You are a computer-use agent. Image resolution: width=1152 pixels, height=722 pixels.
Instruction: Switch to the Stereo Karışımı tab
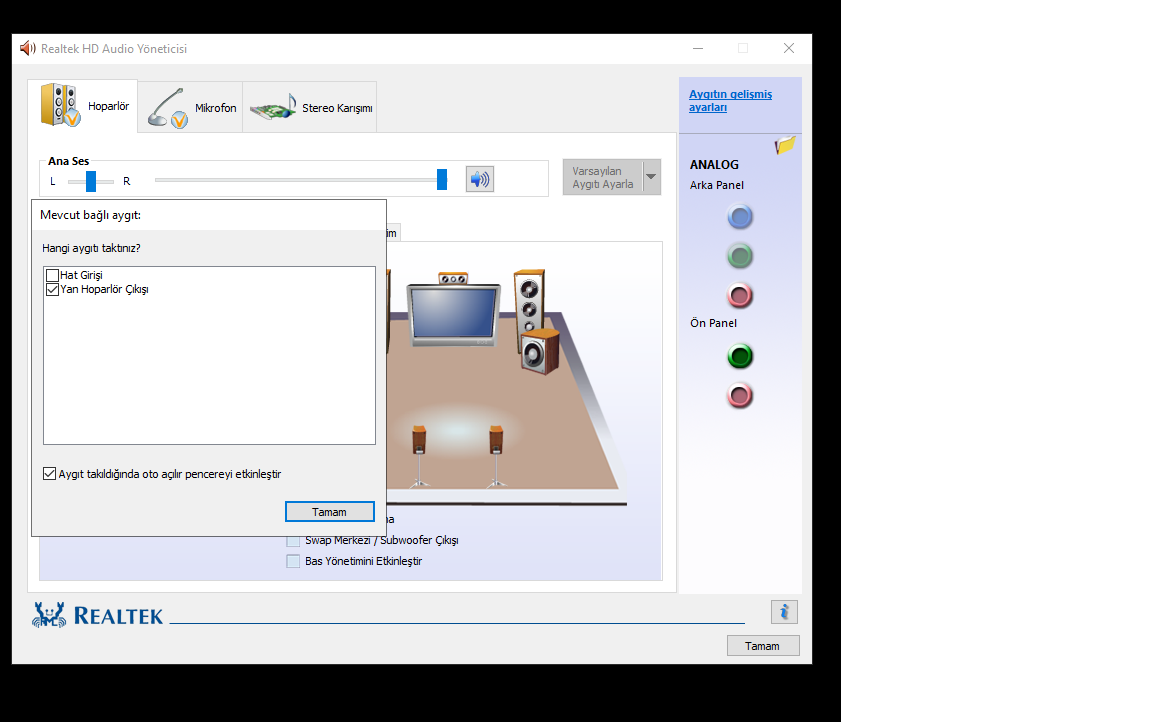coord(310,107)
